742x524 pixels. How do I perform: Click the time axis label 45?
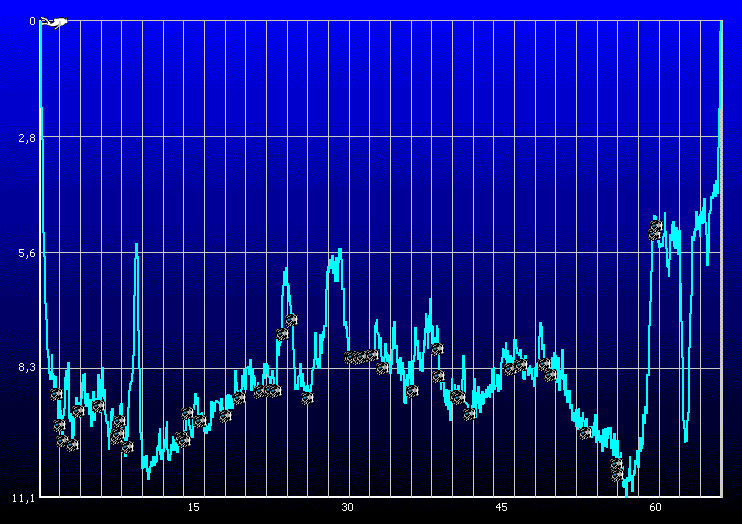click(x=501, y=507)
